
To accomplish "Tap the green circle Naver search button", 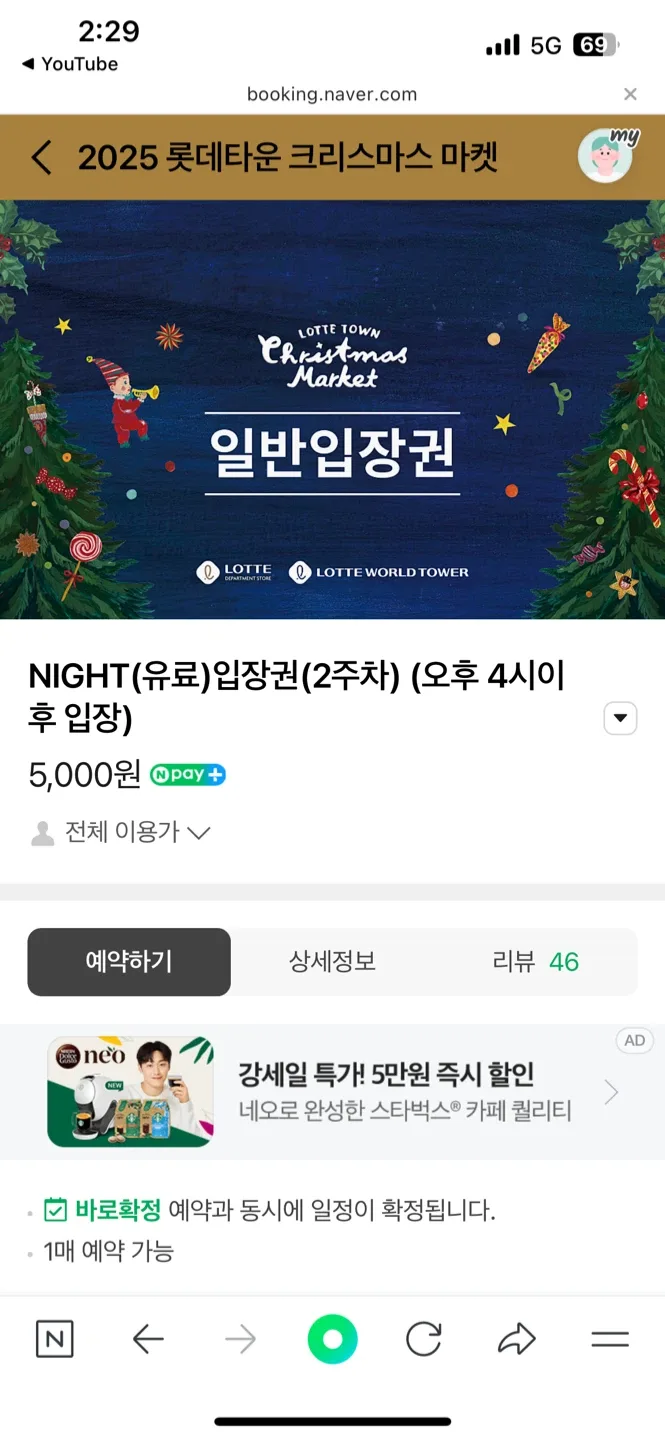I will click(333, 1339).
